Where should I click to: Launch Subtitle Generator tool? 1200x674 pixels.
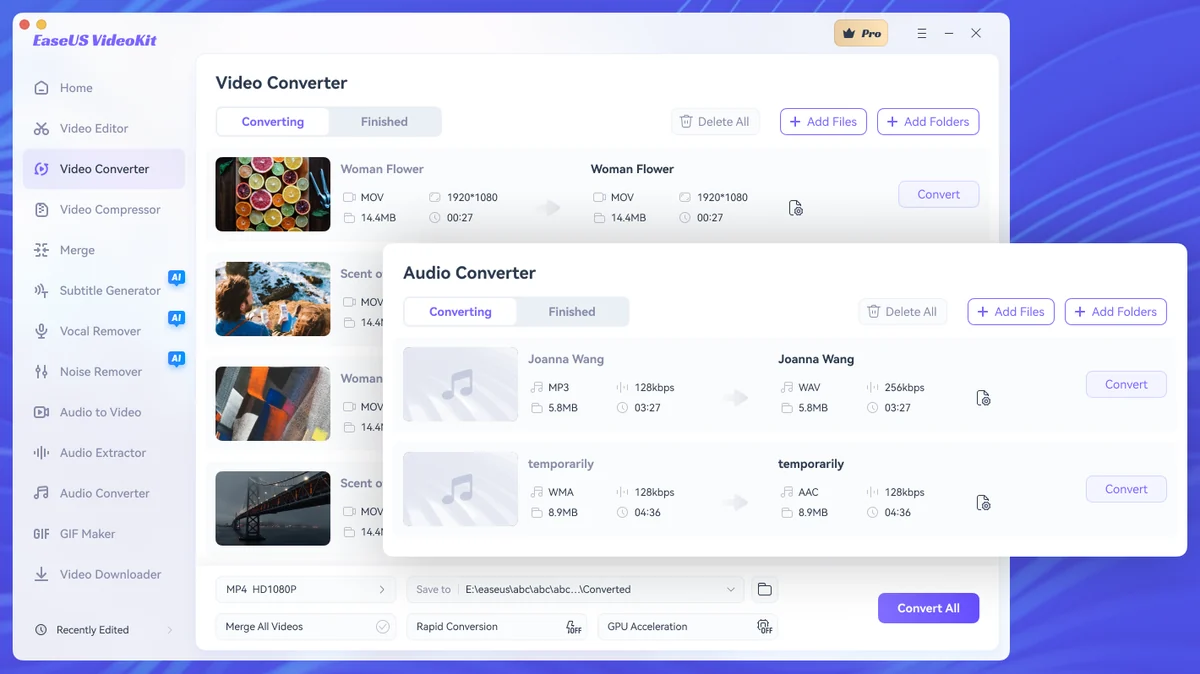(x=109, y=291)
